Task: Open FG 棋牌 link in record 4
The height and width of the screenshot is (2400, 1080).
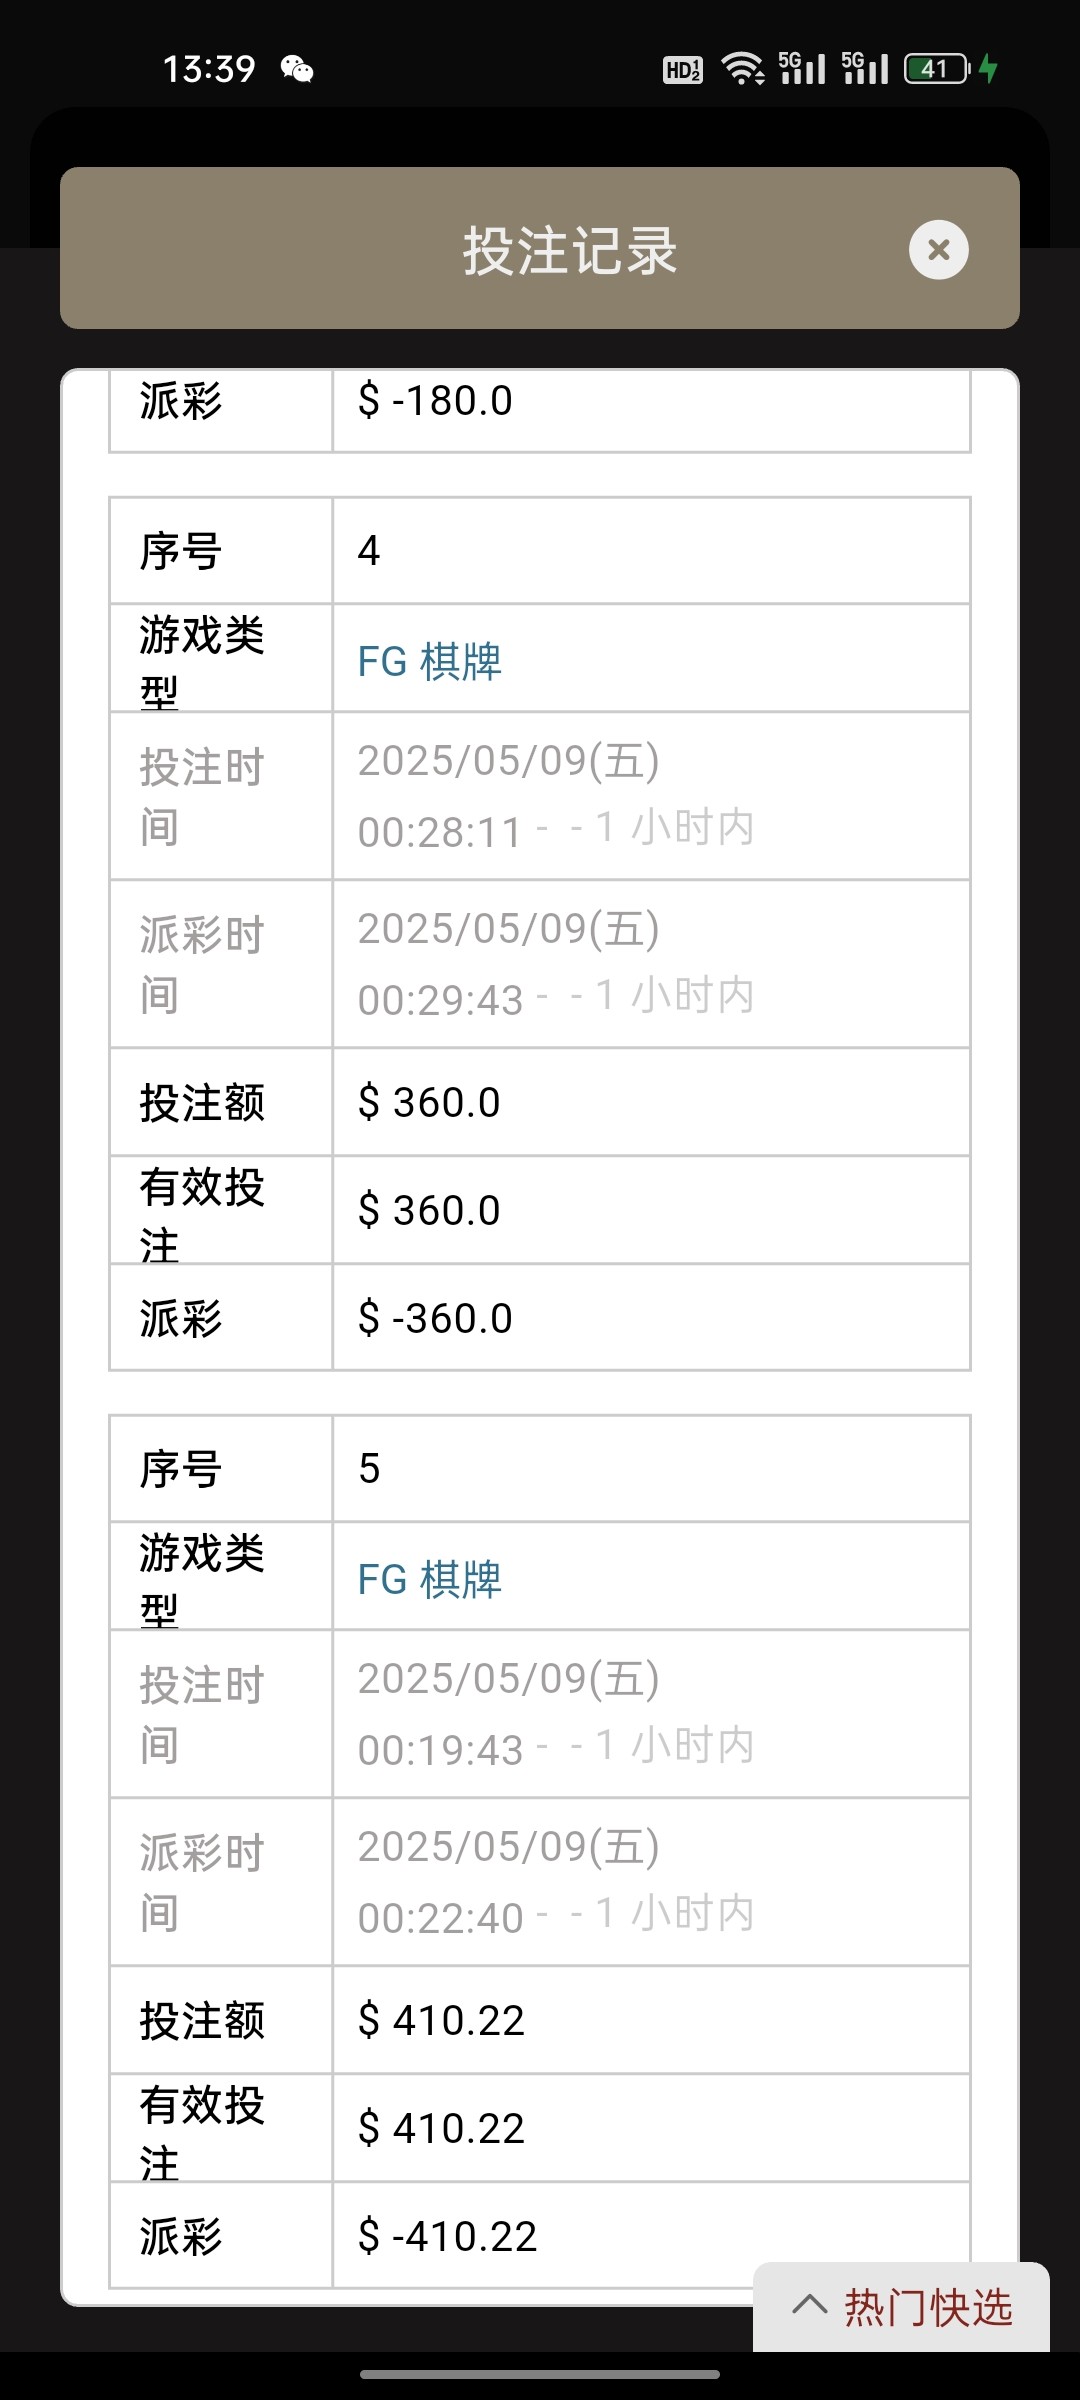Action: 430,662
